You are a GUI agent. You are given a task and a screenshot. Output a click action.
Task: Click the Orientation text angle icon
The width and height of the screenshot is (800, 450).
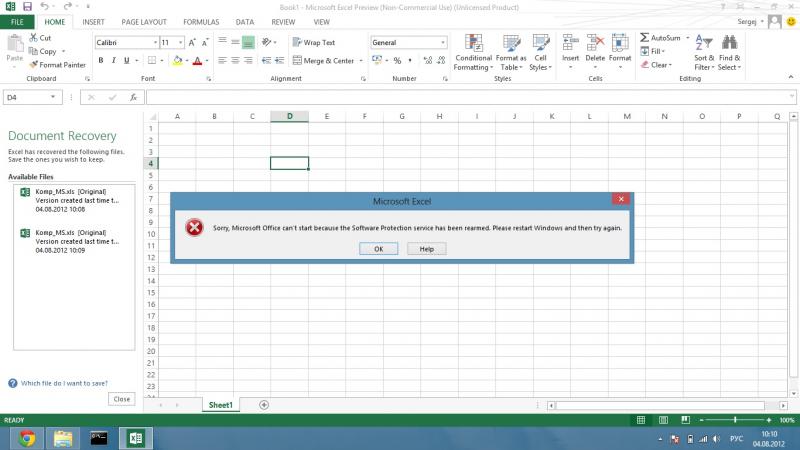pos(266,42)
